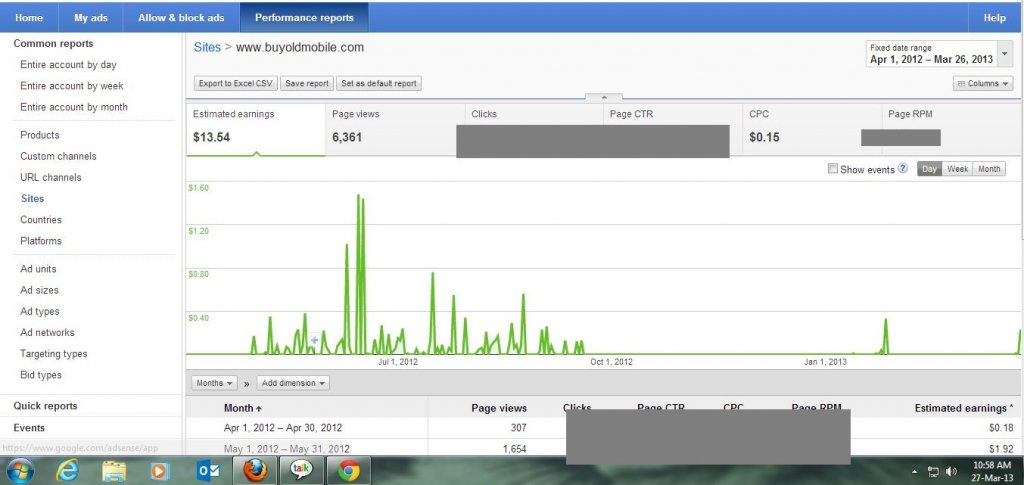The image size is (1024, 485).
Task: Click the network icon in system tray
Action: coord(933,471)
